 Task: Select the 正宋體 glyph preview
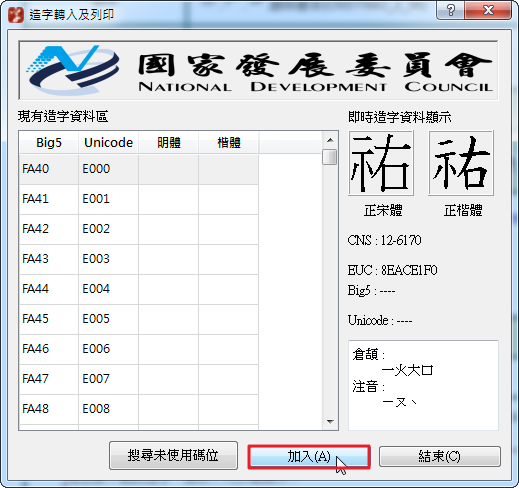[381, 163]
